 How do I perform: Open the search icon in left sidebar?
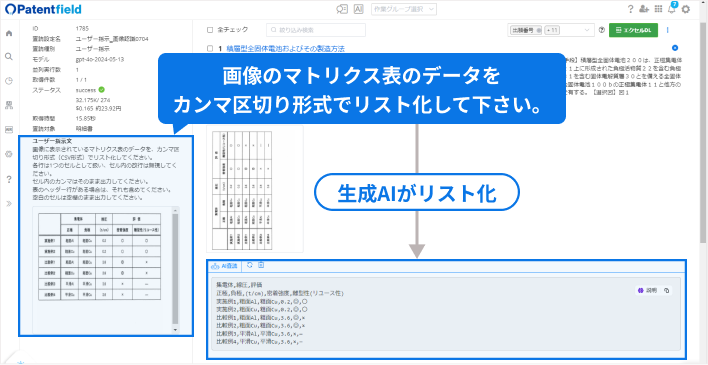coord(9,56)
